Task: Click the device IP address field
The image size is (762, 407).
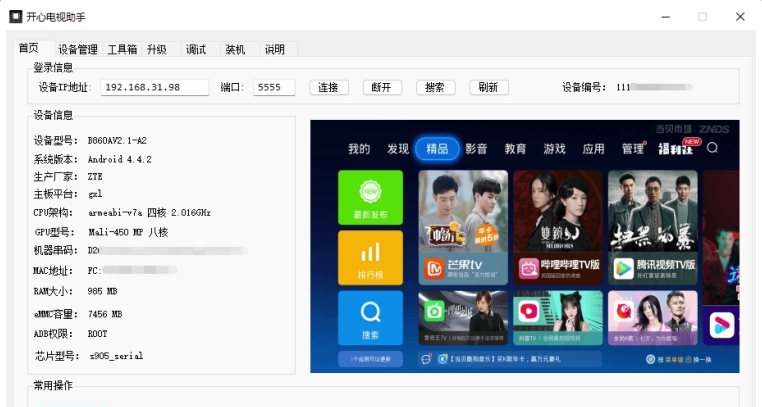Action: 155,87
